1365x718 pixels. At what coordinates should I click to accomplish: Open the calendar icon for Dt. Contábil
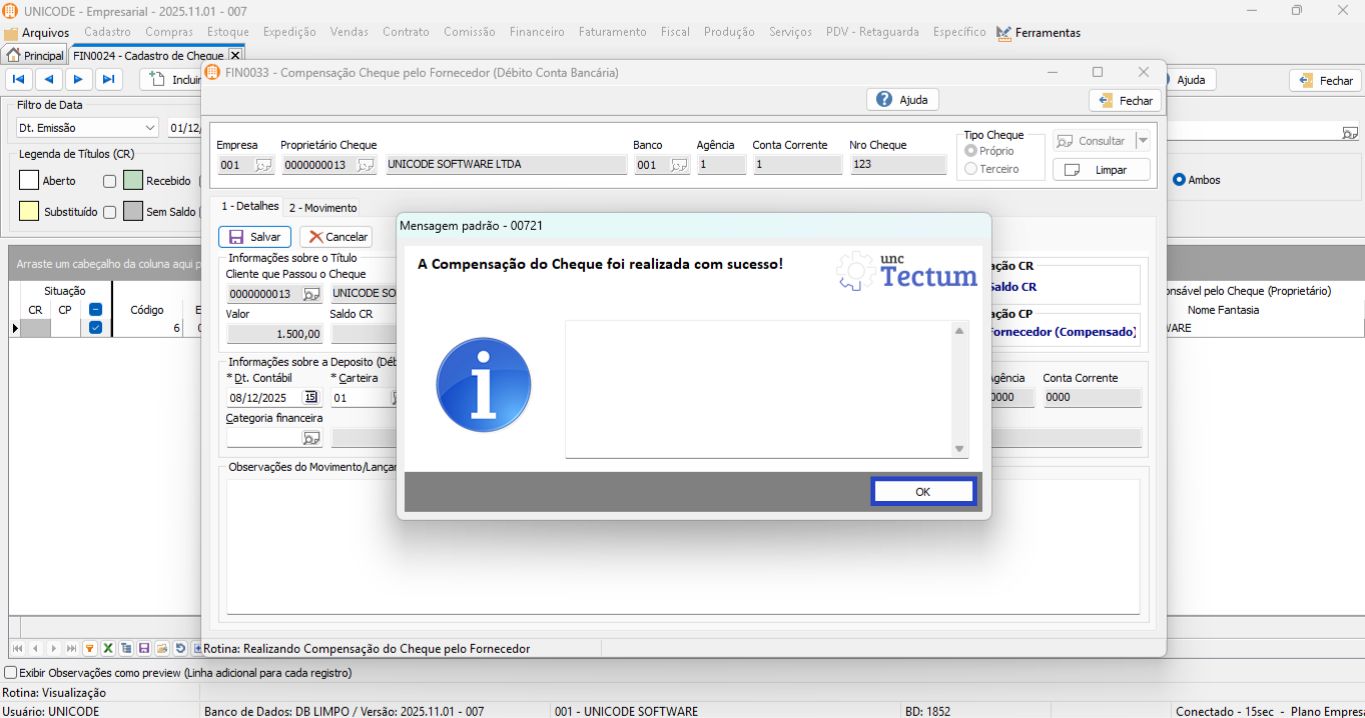tap(310, 398)
